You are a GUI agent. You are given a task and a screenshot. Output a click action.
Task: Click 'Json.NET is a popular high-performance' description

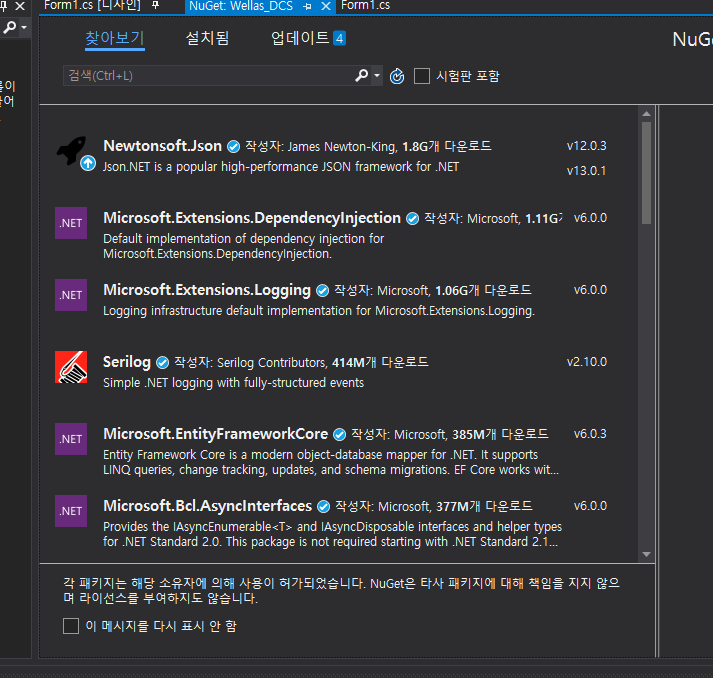tap(281, 167)
